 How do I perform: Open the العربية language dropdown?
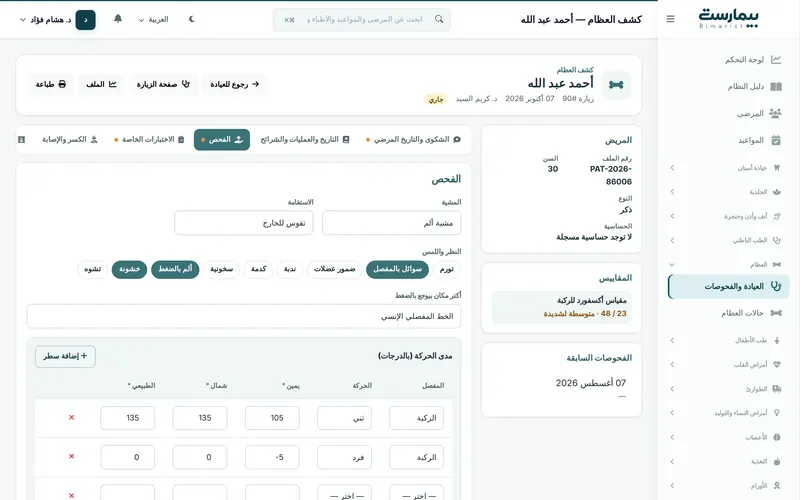tap(153, 19)
